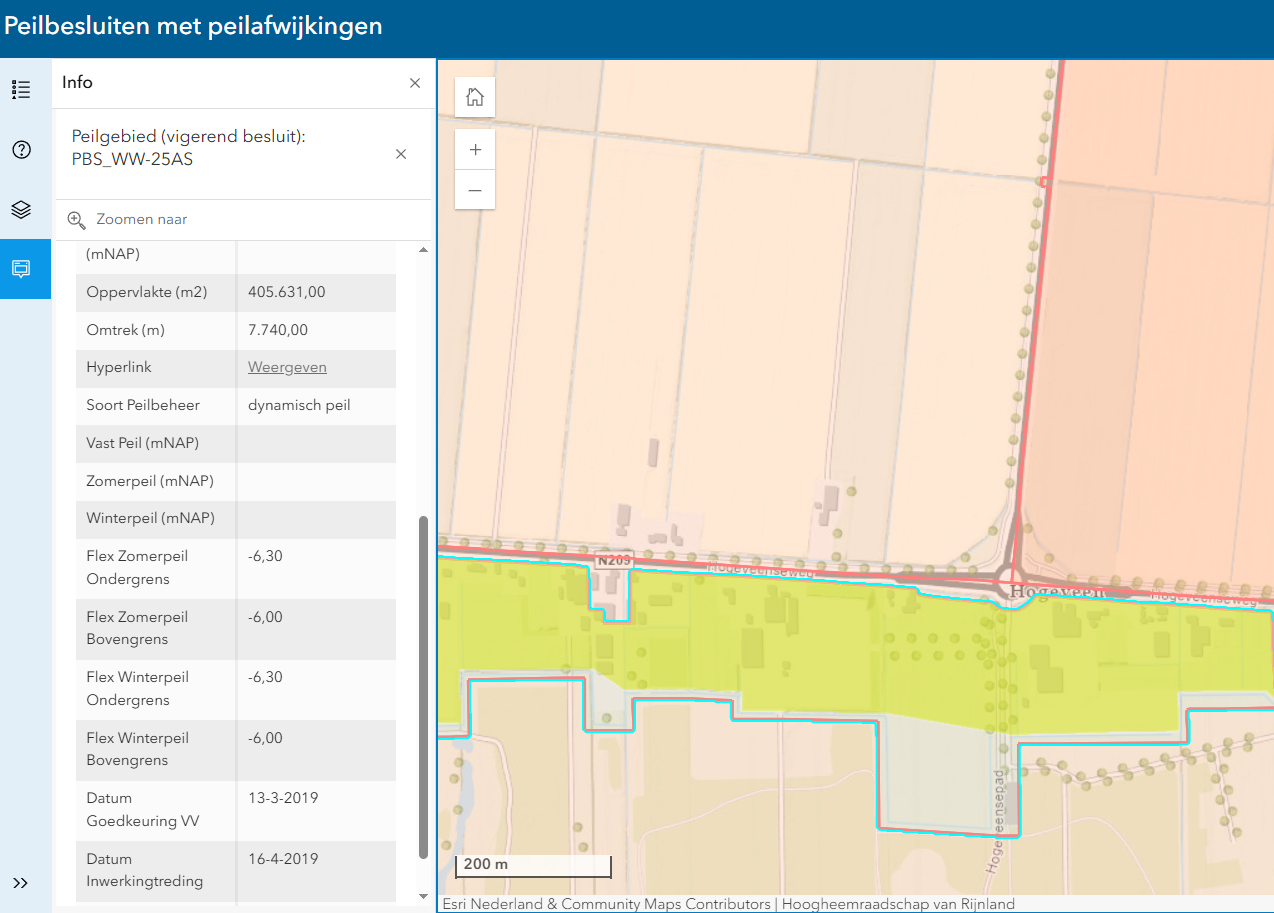Click the Flex Zomerpeil Ondergrens label
This screenshot has height=913, width=1274.
pyautogui.click(x=137, y=568)
